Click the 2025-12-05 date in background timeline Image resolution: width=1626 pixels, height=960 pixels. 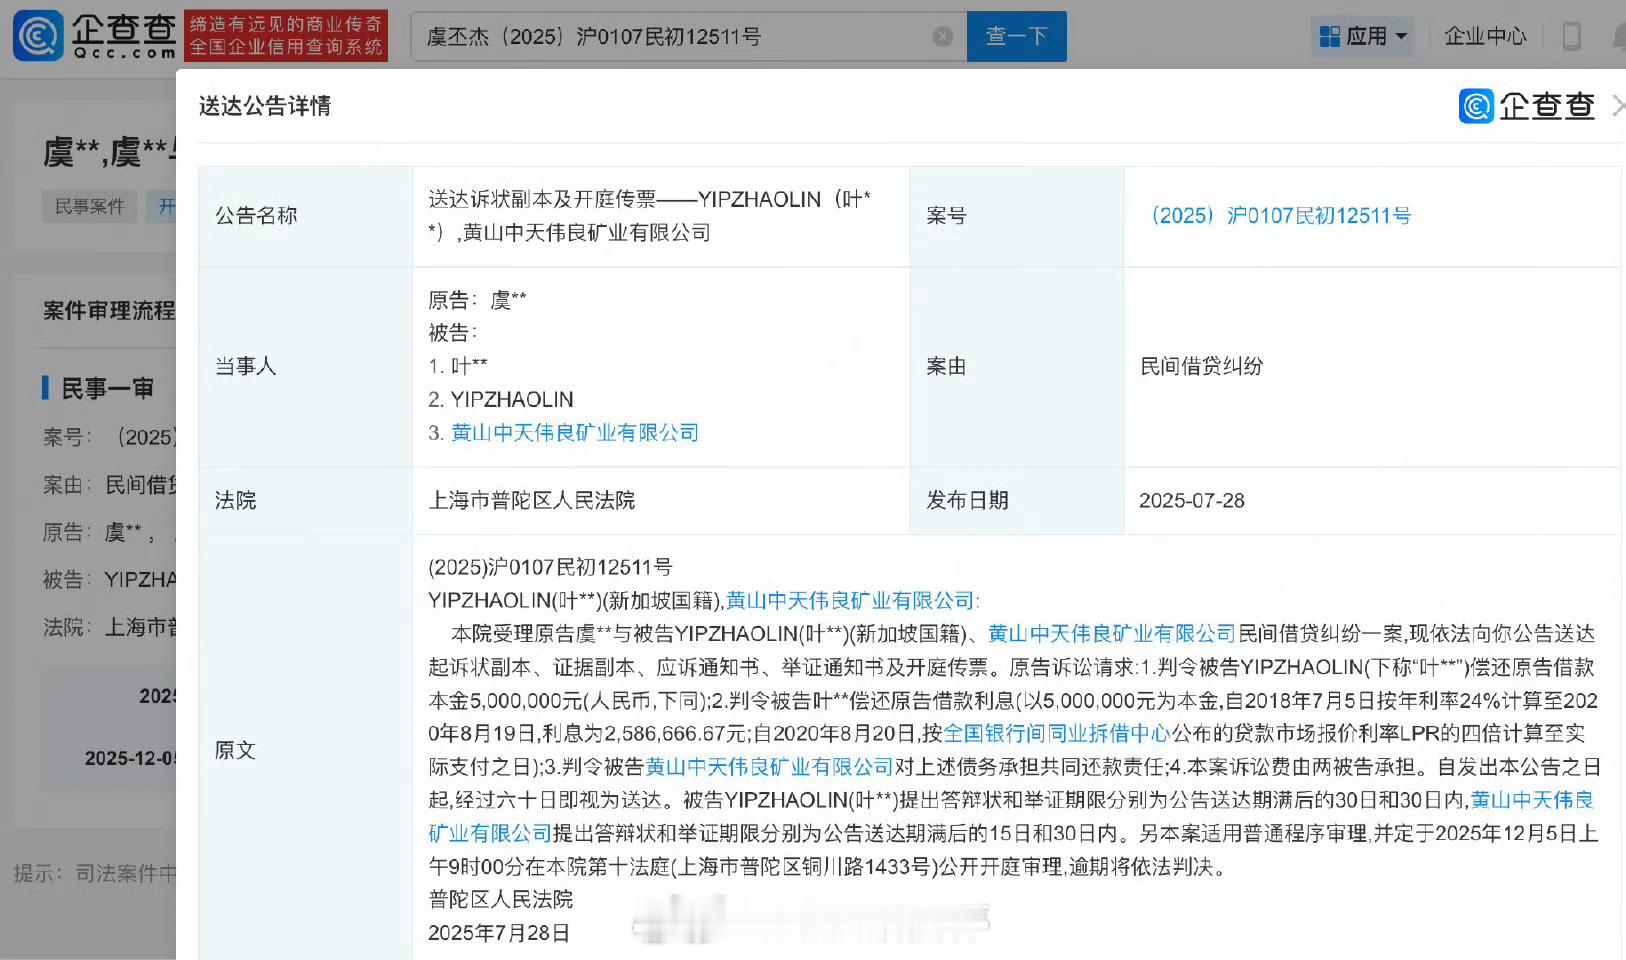[130, 758]
